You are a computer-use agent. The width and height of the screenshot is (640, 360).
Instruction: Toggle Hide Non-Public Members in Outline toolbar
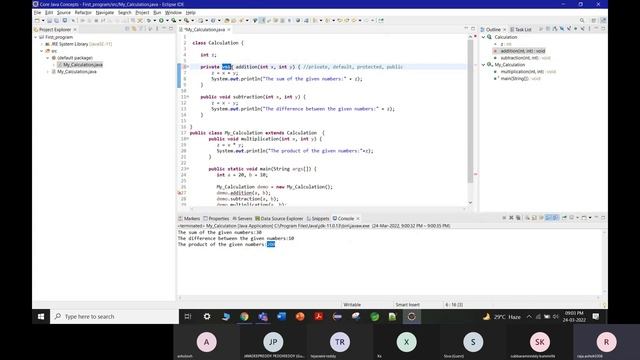(x=575, y=29)
